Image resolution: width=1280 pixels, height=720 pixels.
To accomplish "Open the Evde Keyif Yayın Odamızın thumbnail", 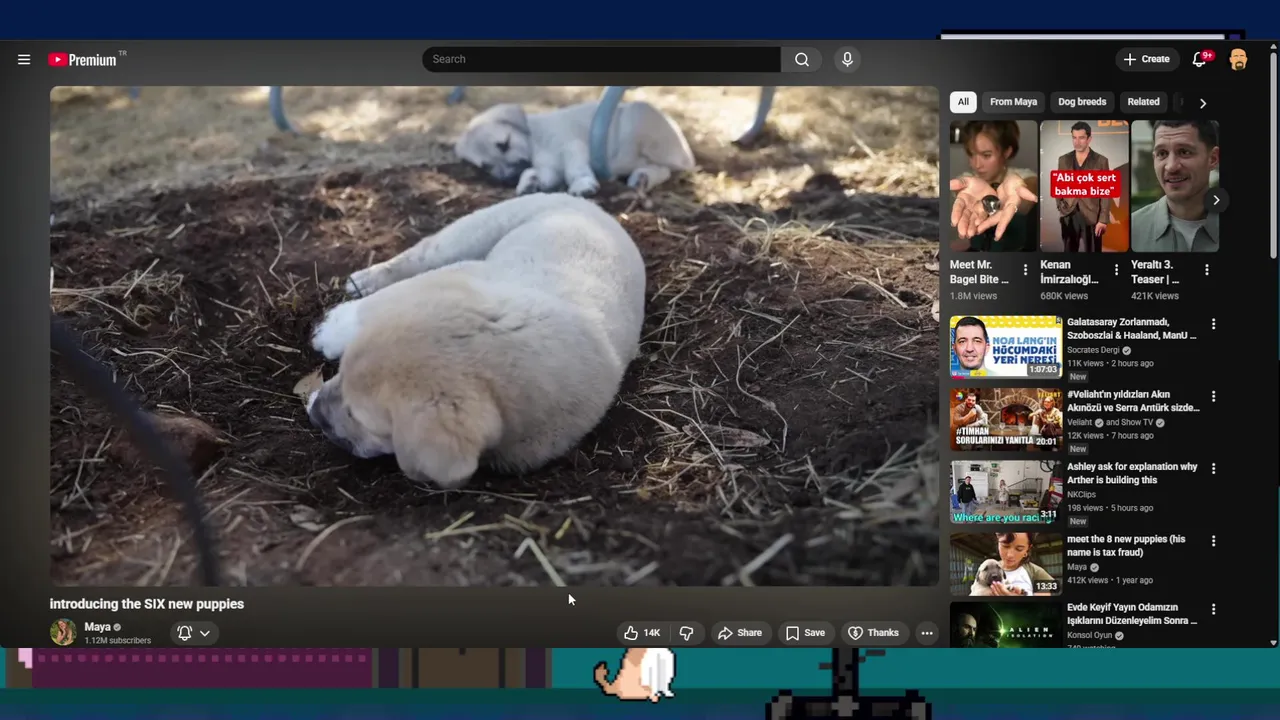I will click(1006, 623).
